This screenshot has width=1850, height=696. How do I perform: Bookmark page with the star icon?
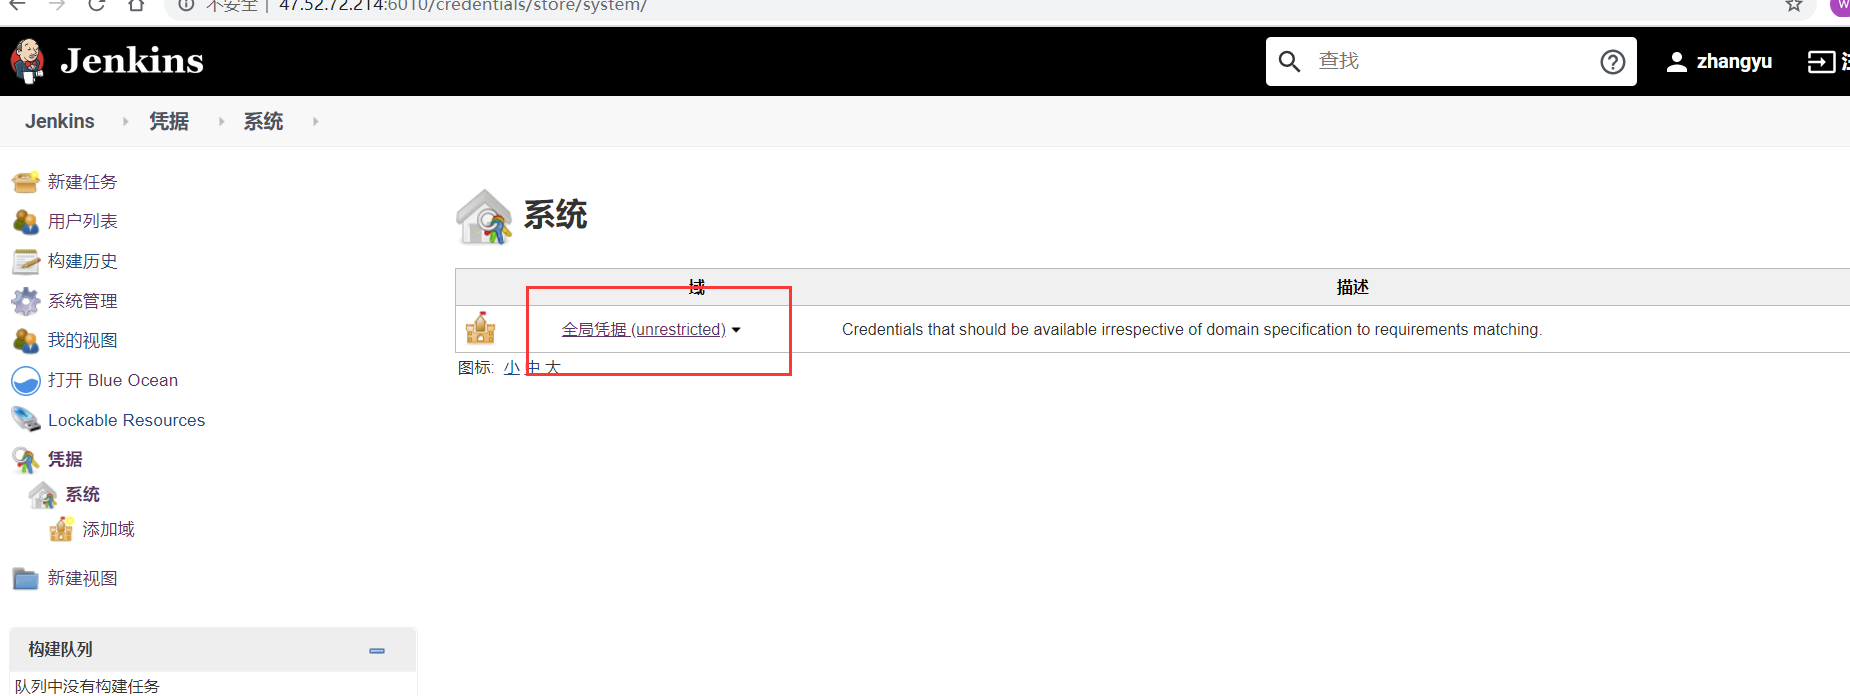[x=1794, y=5]
